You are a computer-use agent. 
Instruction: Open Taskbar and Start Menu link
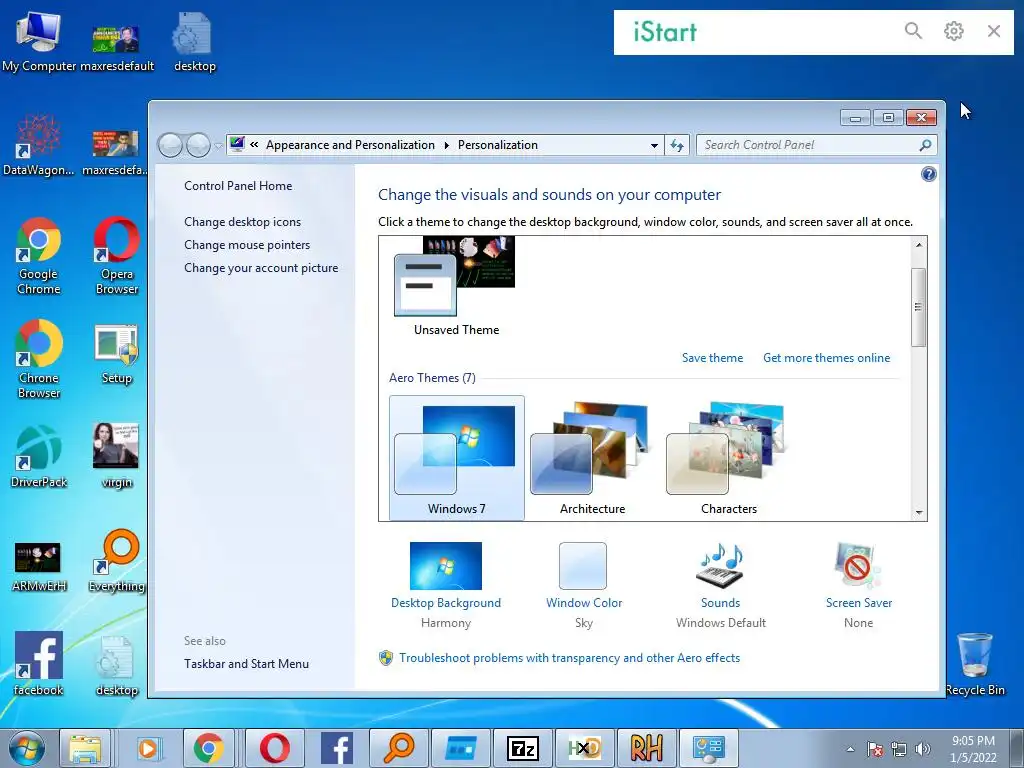(246, 664)
